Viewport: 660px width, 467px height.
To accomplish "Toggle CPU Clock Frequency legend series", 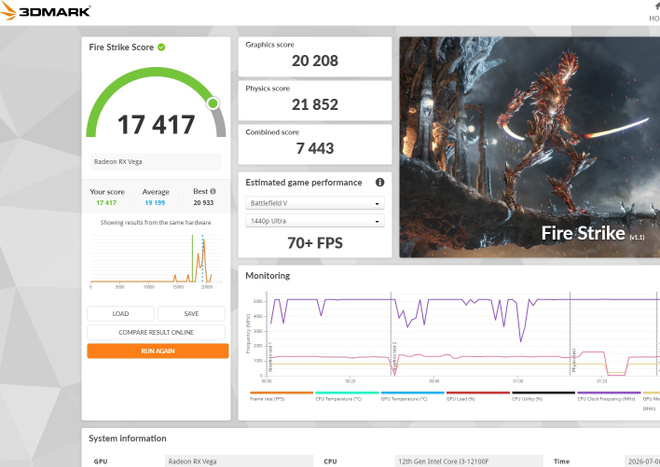I will coord(609,396).
